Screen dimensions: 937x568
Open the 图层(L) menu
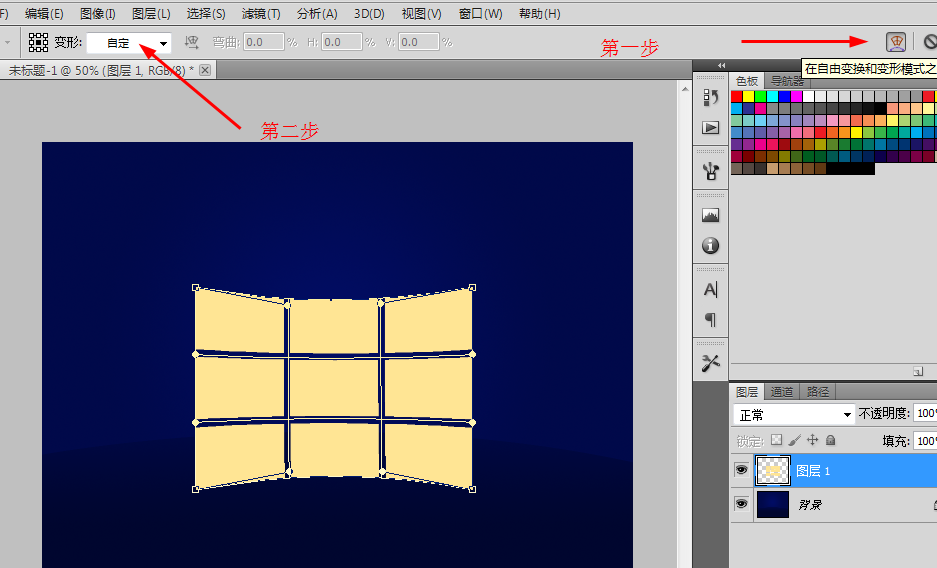tap(151, 13)
